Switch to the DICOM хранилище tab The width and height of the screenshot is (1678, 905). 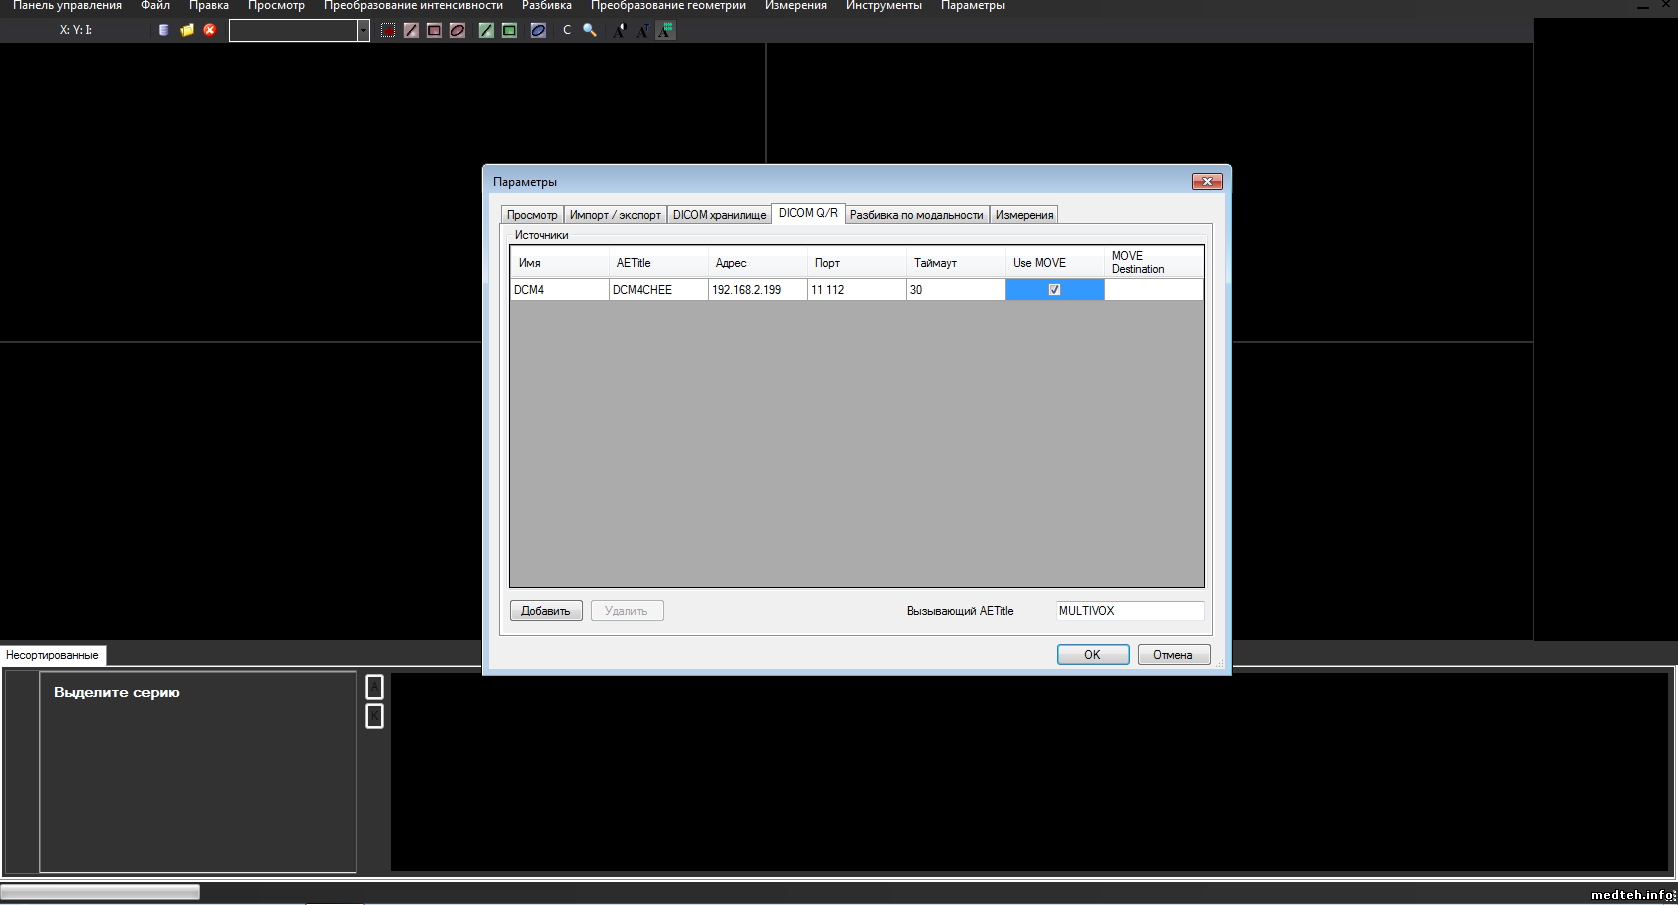coord(719,215)
